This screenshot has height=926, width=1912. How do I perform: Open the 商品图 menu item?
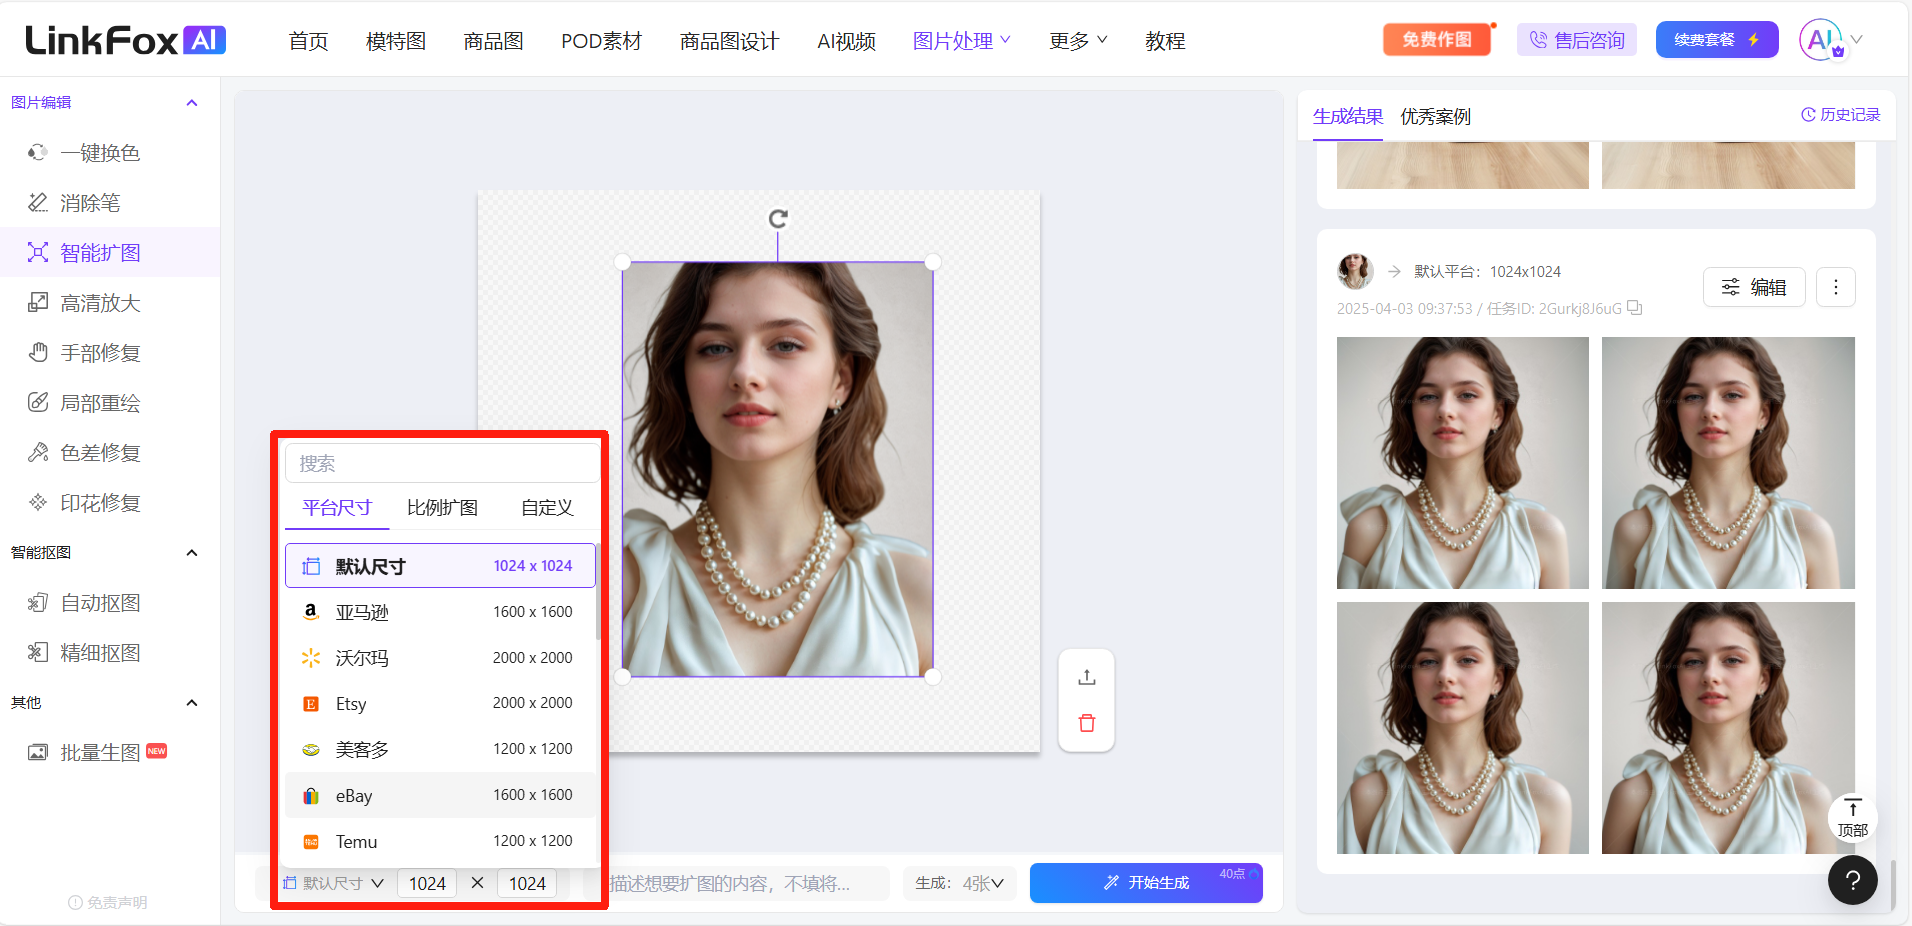pos(493,41)
